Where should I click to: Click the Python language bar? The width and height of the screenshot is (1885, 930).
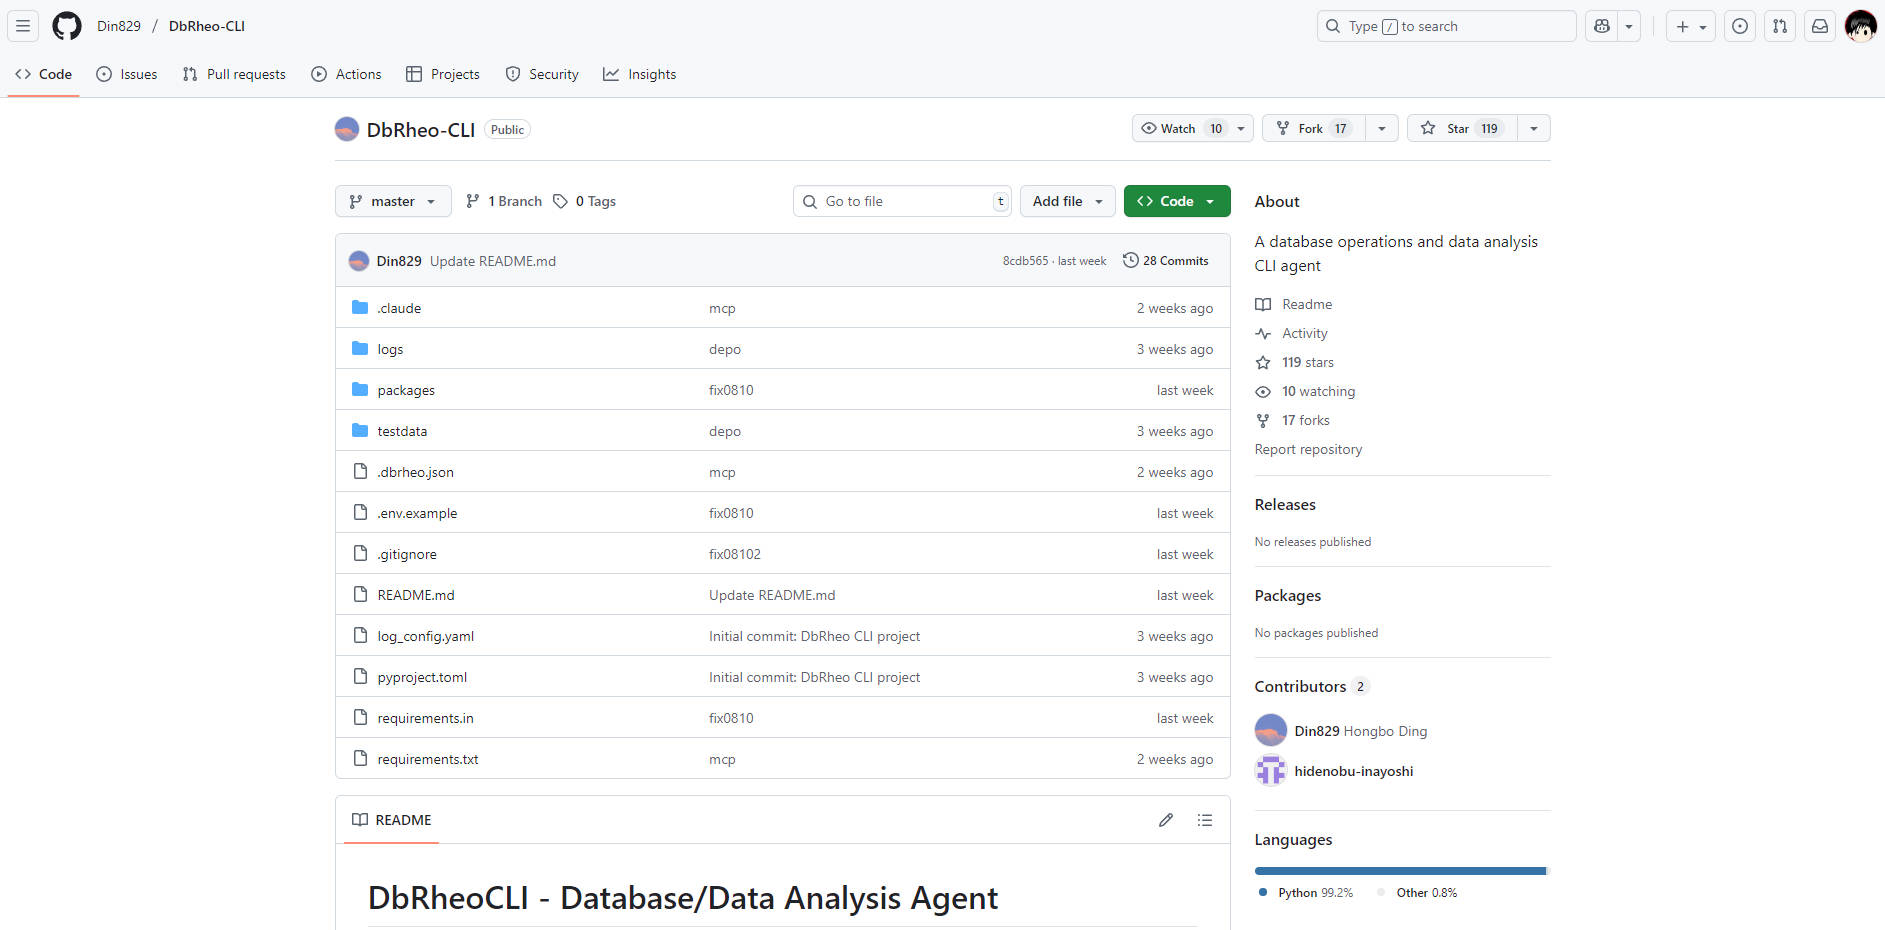[1399, 871]
